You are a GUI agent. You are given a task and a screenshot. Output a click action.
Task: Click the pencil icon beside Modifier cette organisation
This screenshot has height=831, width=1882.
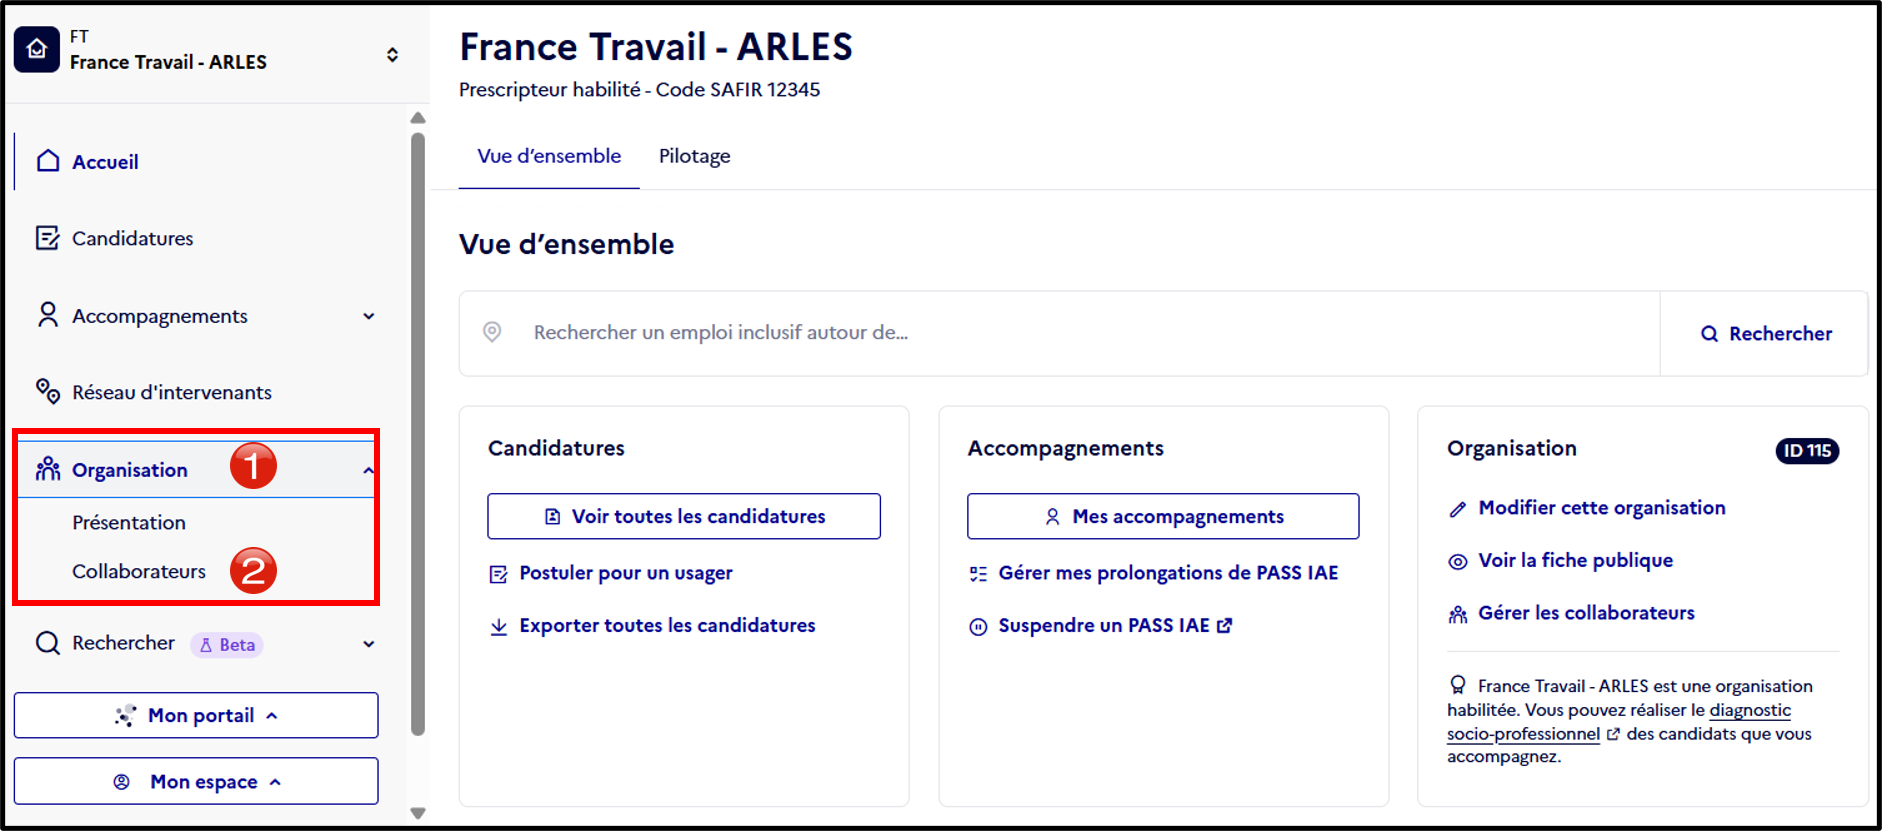click(1458, 509)
